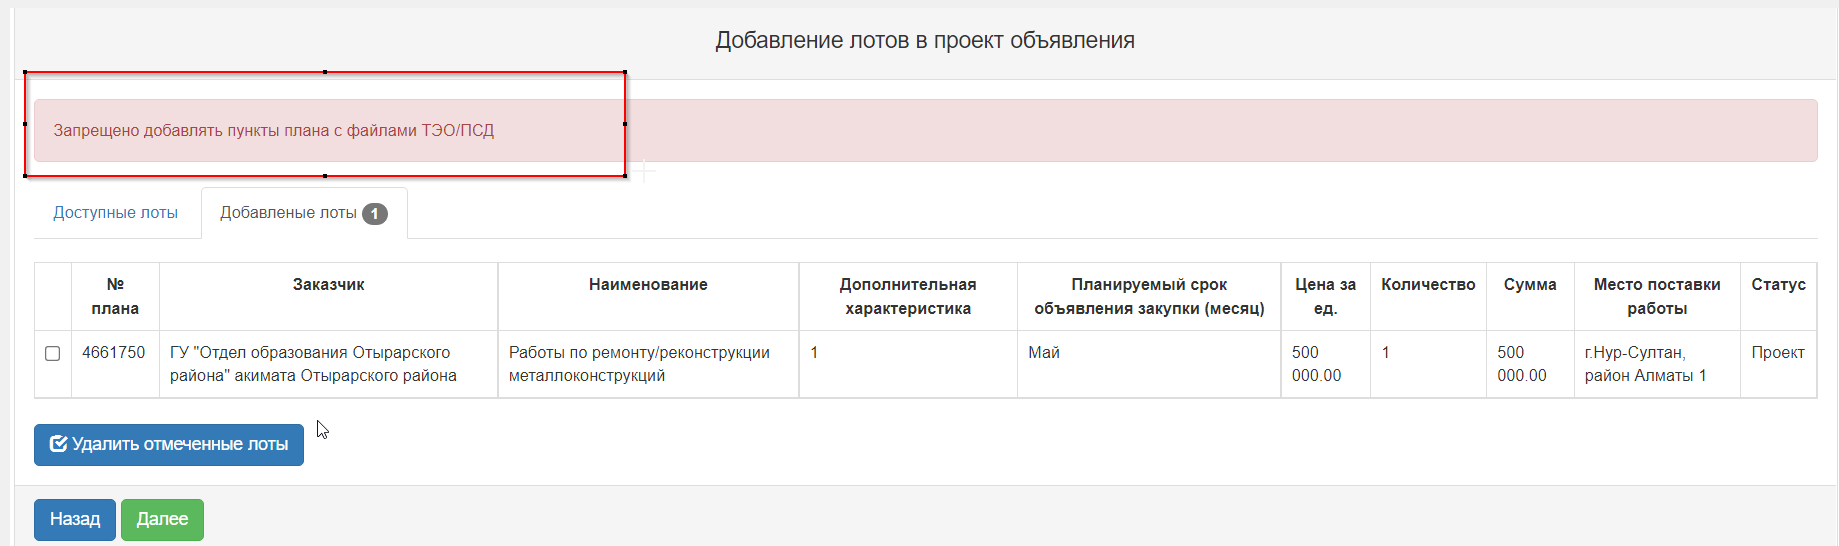
Task: Proceed with the Далее button
Action: 162,520
